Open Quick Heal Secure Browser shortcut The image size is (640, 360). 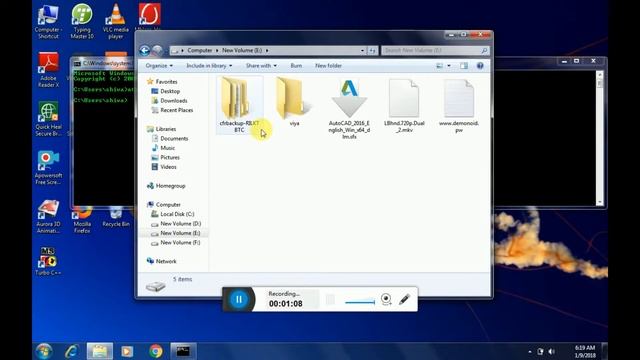click(49, 118)
